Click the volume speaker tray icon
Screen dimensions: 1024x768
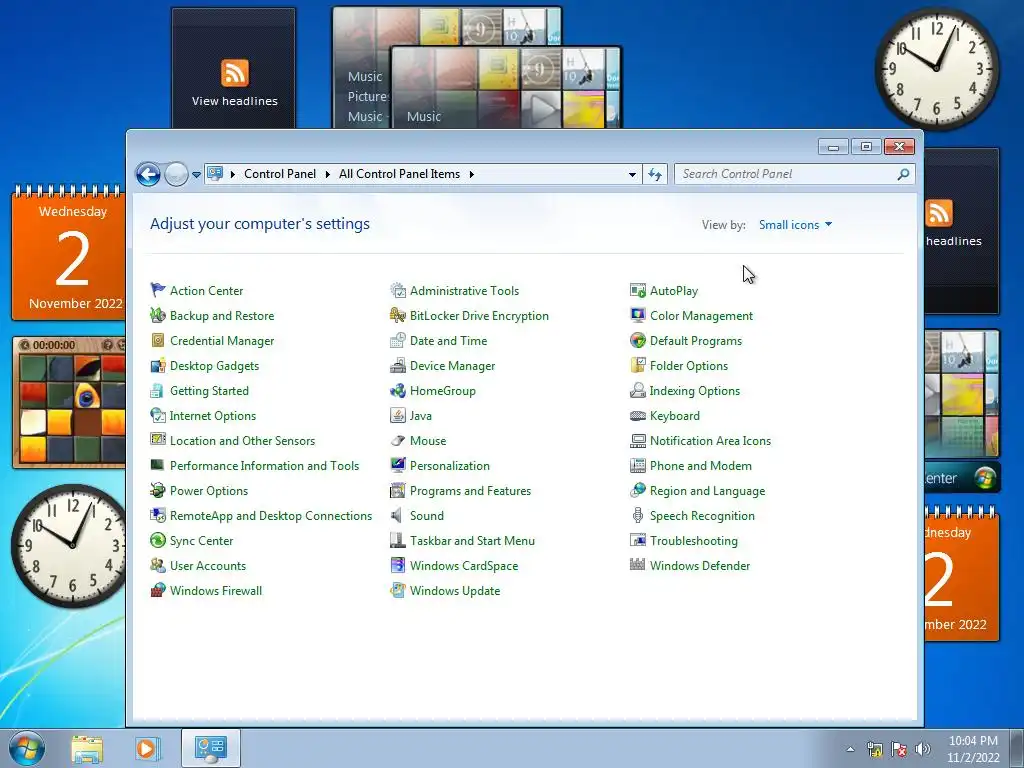click(x=922, y=749)
